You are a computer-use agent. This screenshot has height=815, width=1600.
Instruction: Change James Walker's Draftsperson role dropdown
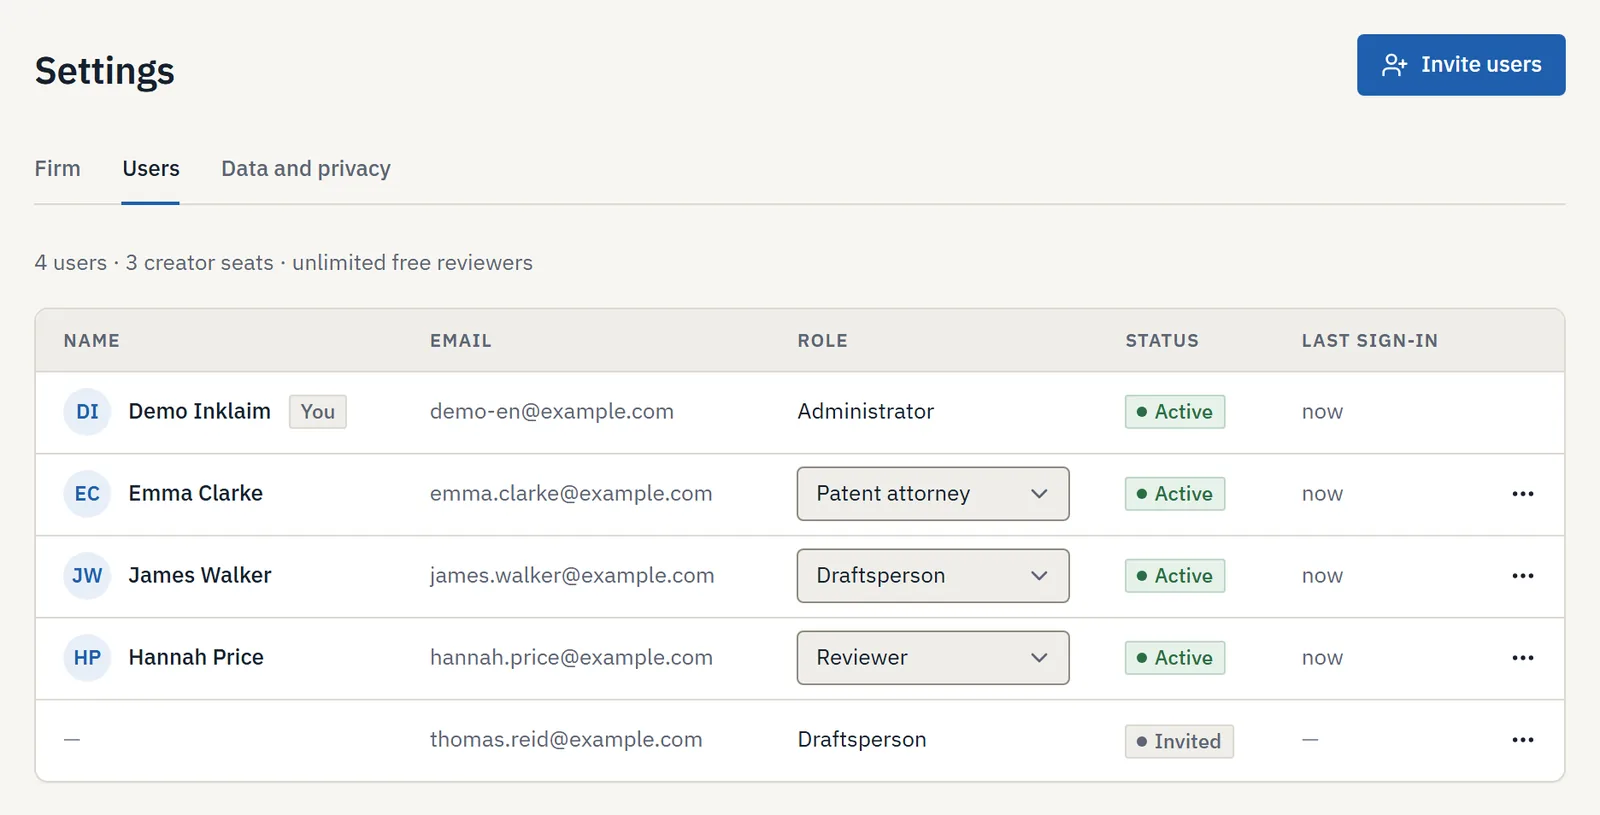933,576
